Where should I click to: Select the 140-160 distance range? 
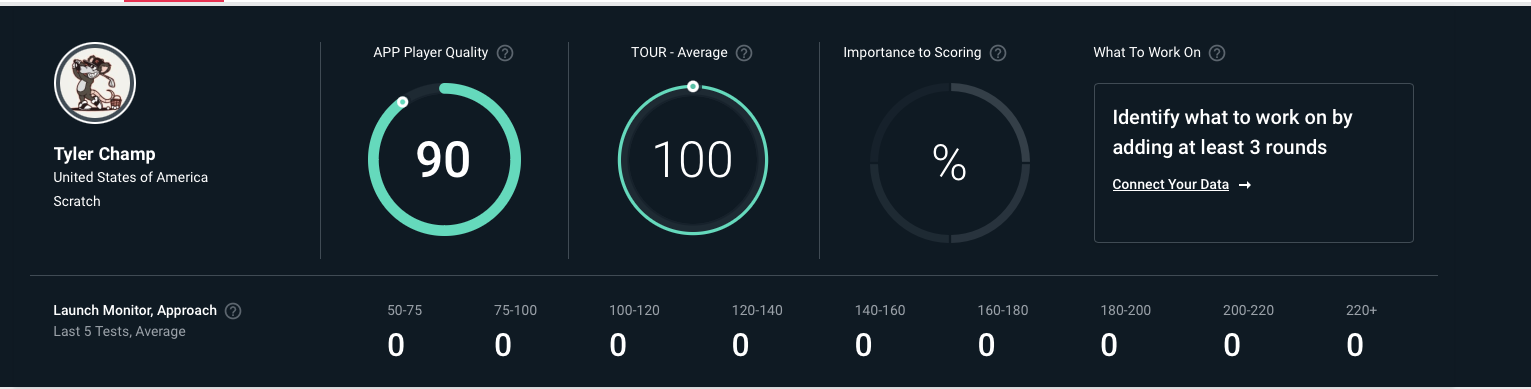(880, 311)
